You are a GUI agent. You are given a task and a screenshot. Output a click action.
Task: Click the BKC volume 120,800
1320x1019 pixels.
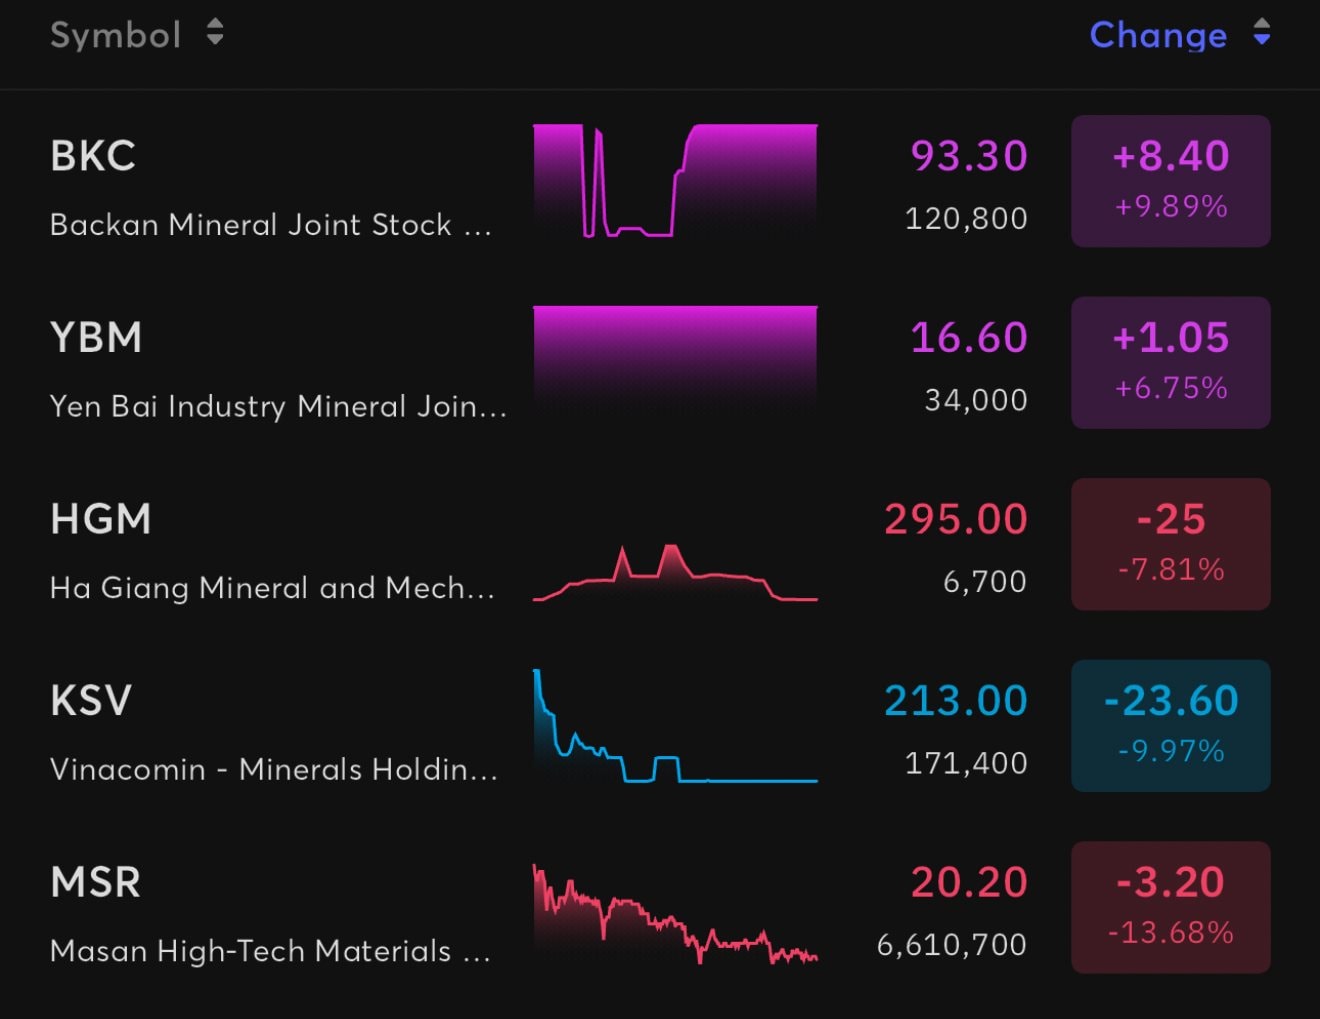pos(966,219)
